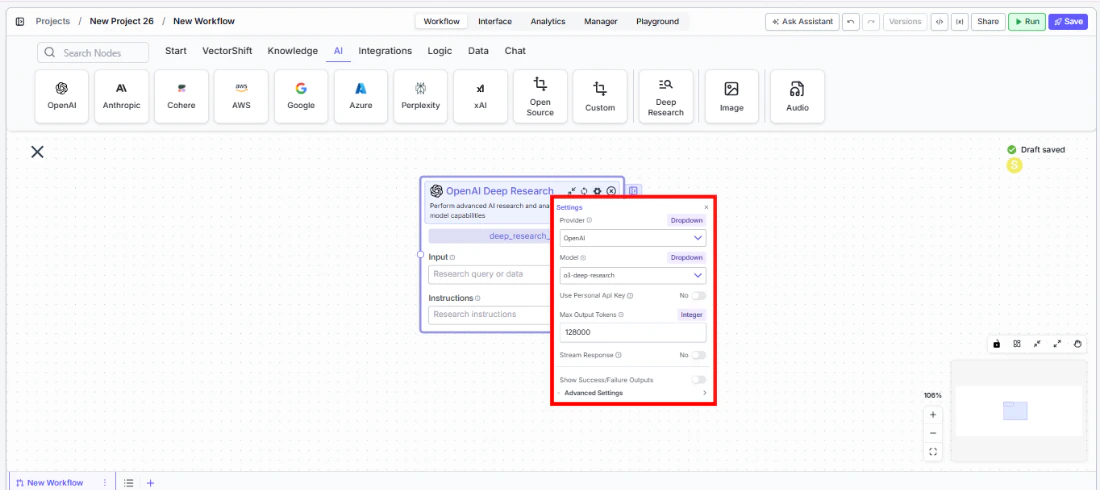Select the xAI node card
The height and width of the screenshot is (490, 1100).
pyautogui.click(x=480, y=96)
